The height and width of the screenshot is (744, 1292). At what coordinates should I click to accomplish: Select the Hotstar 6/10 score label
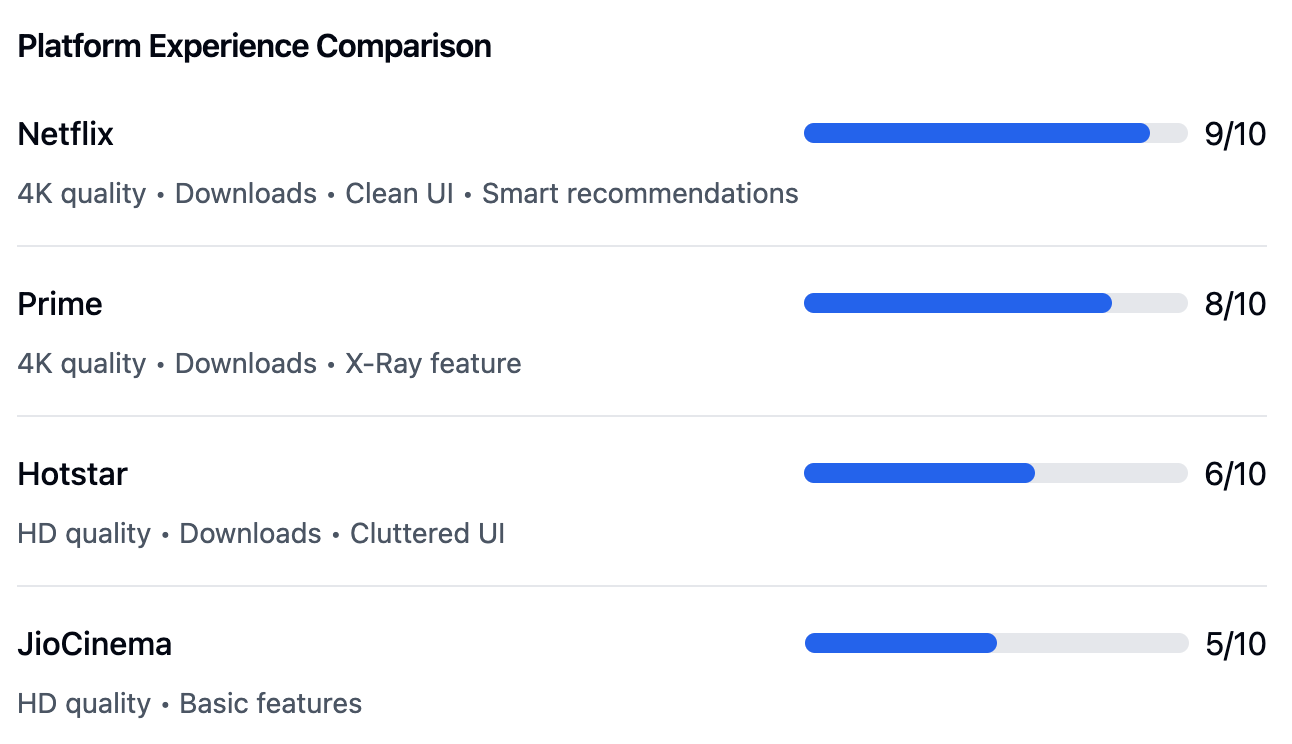click(x=1236, y=474)
